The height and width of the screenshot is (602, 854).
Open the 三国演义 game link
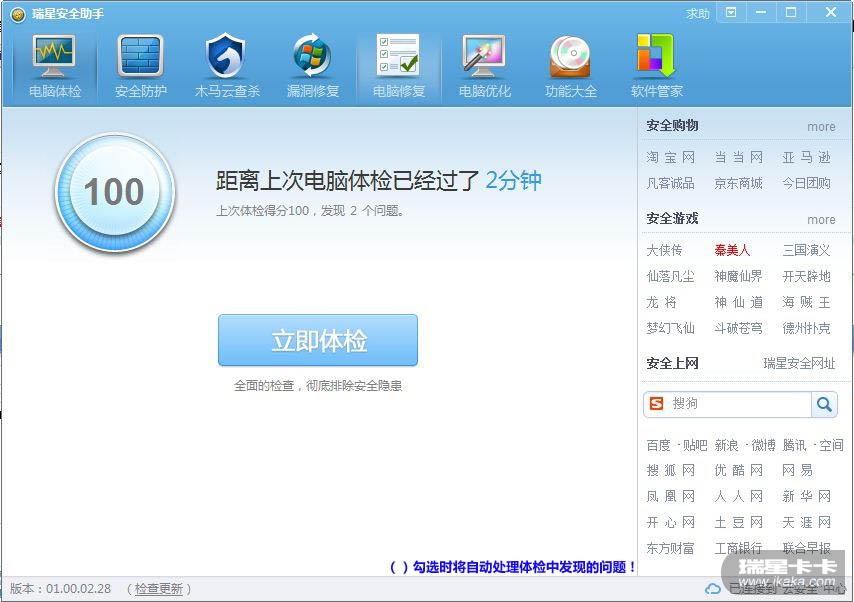[x=807, y=251]
